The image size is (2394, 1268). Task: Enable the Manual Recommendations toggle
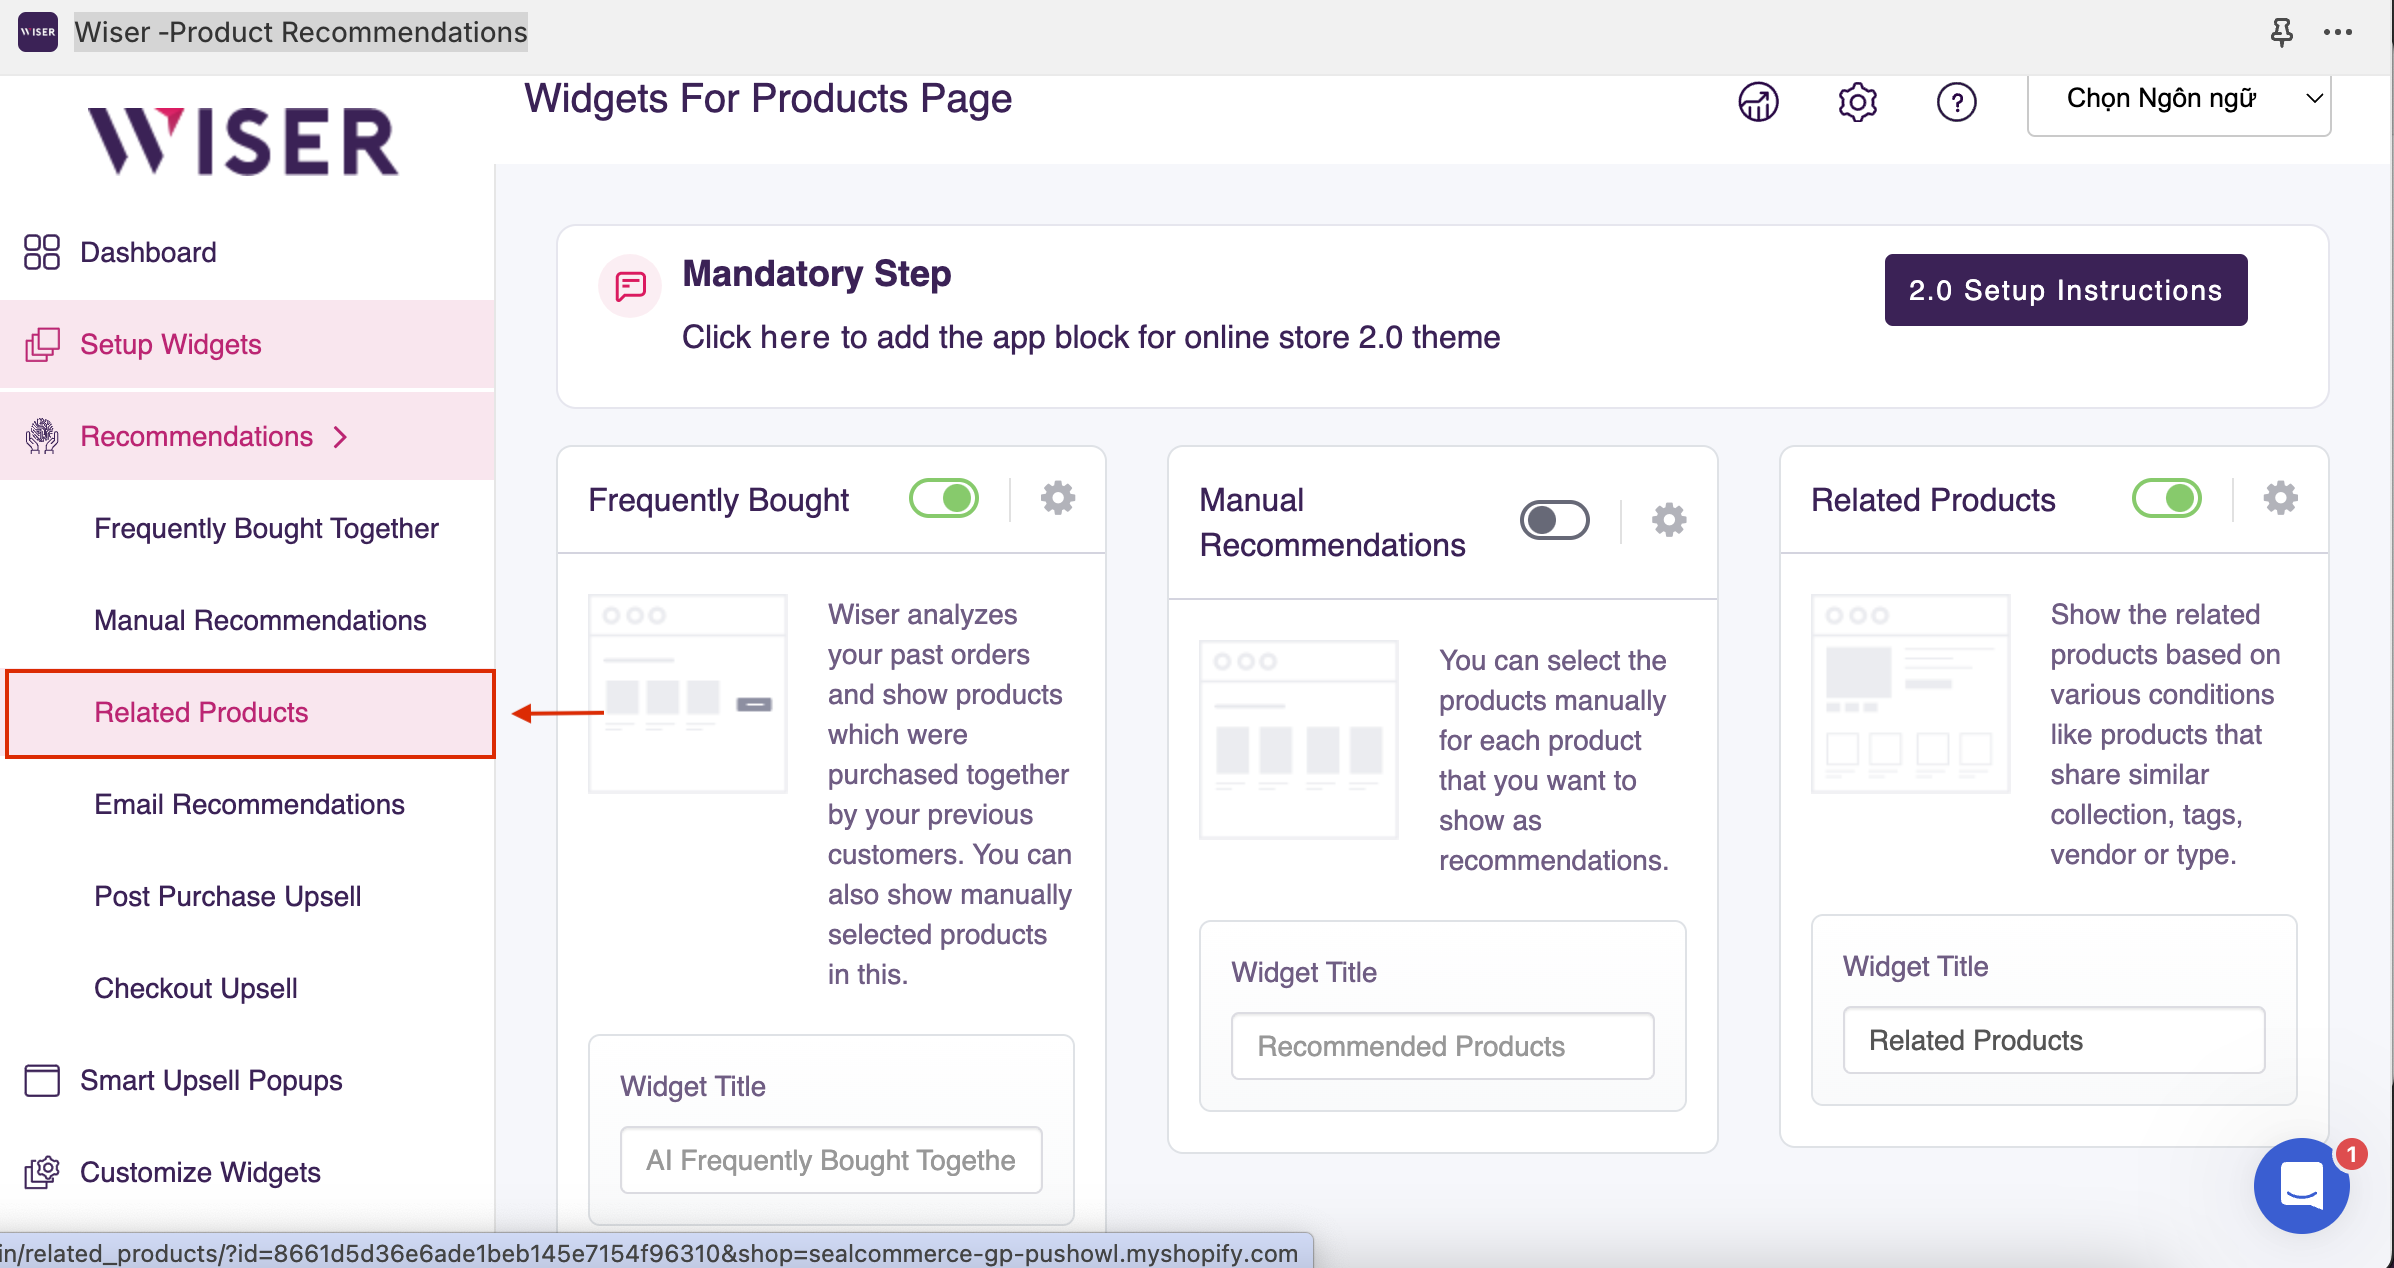[1554, 519]
